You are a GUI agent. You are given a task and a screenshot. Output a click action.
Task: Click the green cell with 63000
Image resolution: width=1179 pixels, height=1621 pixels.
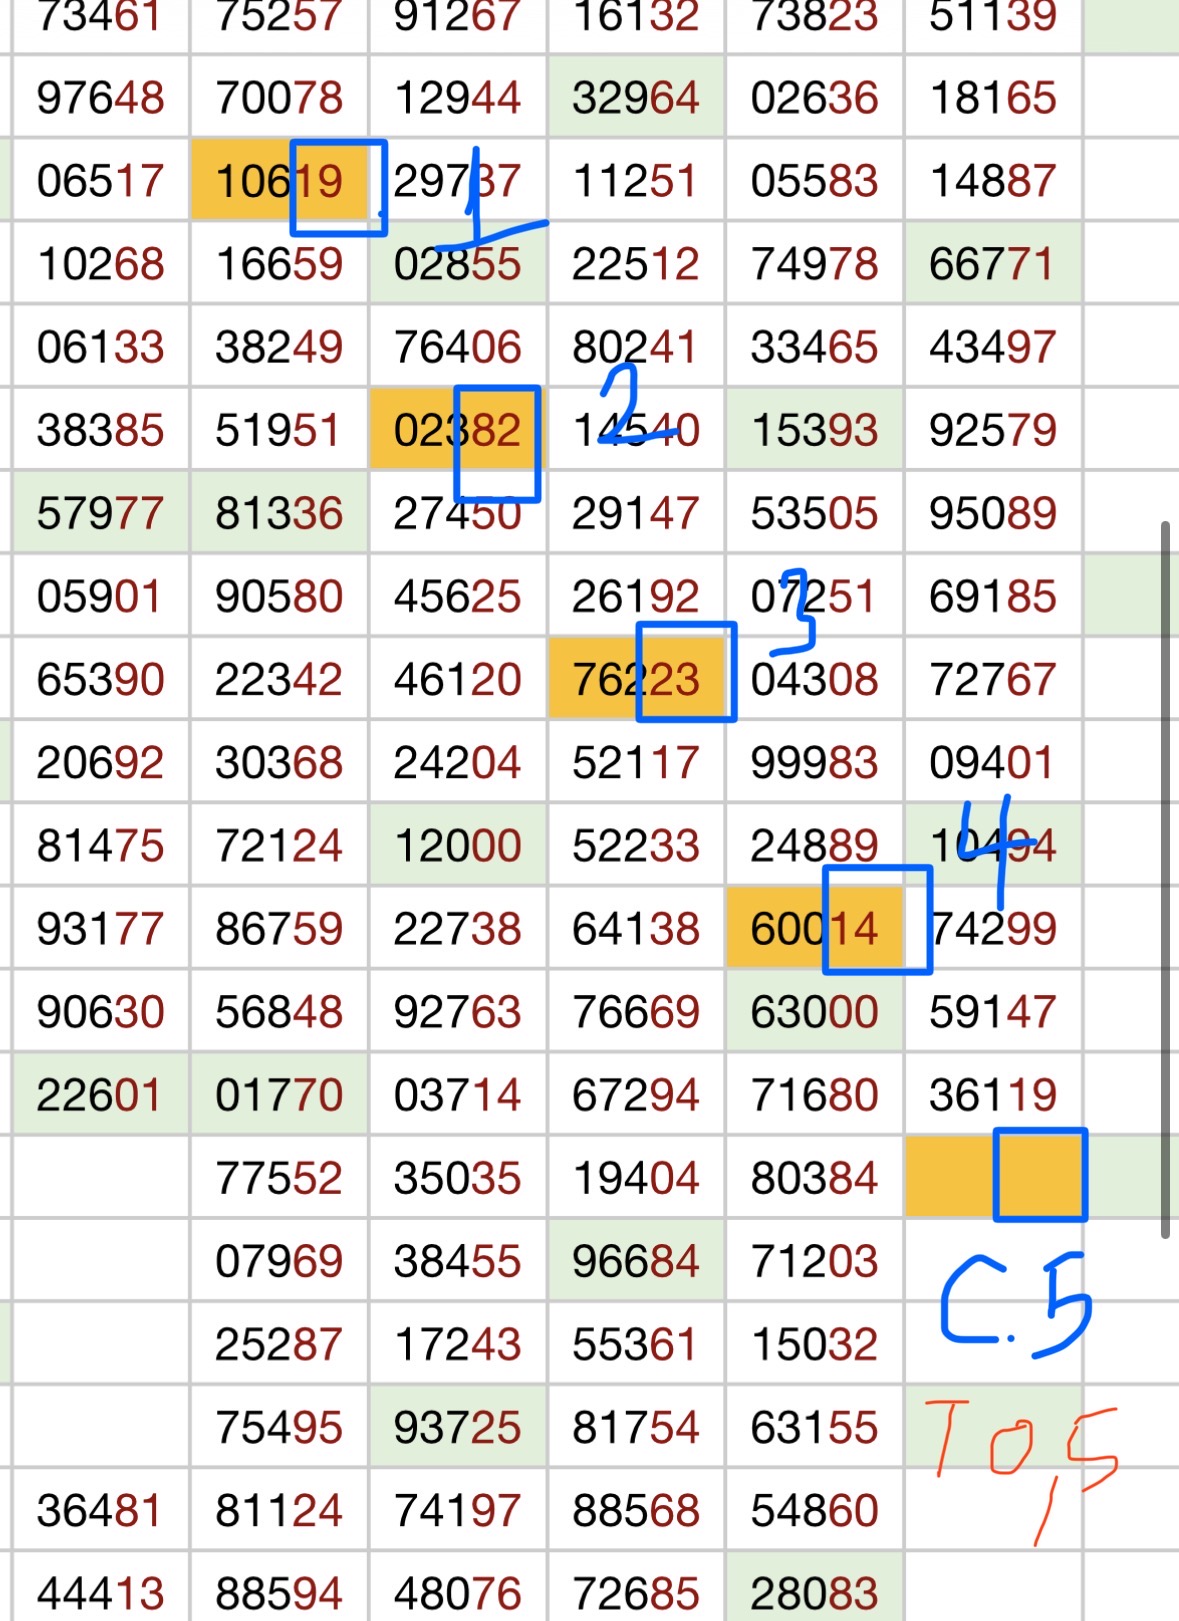[815, 1011]
